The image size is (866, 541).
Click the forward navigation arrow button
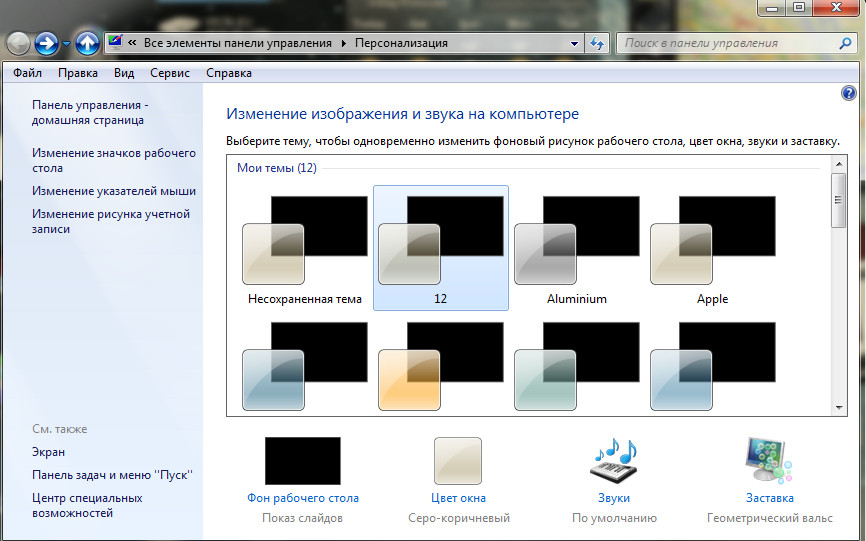click(46, 43)
